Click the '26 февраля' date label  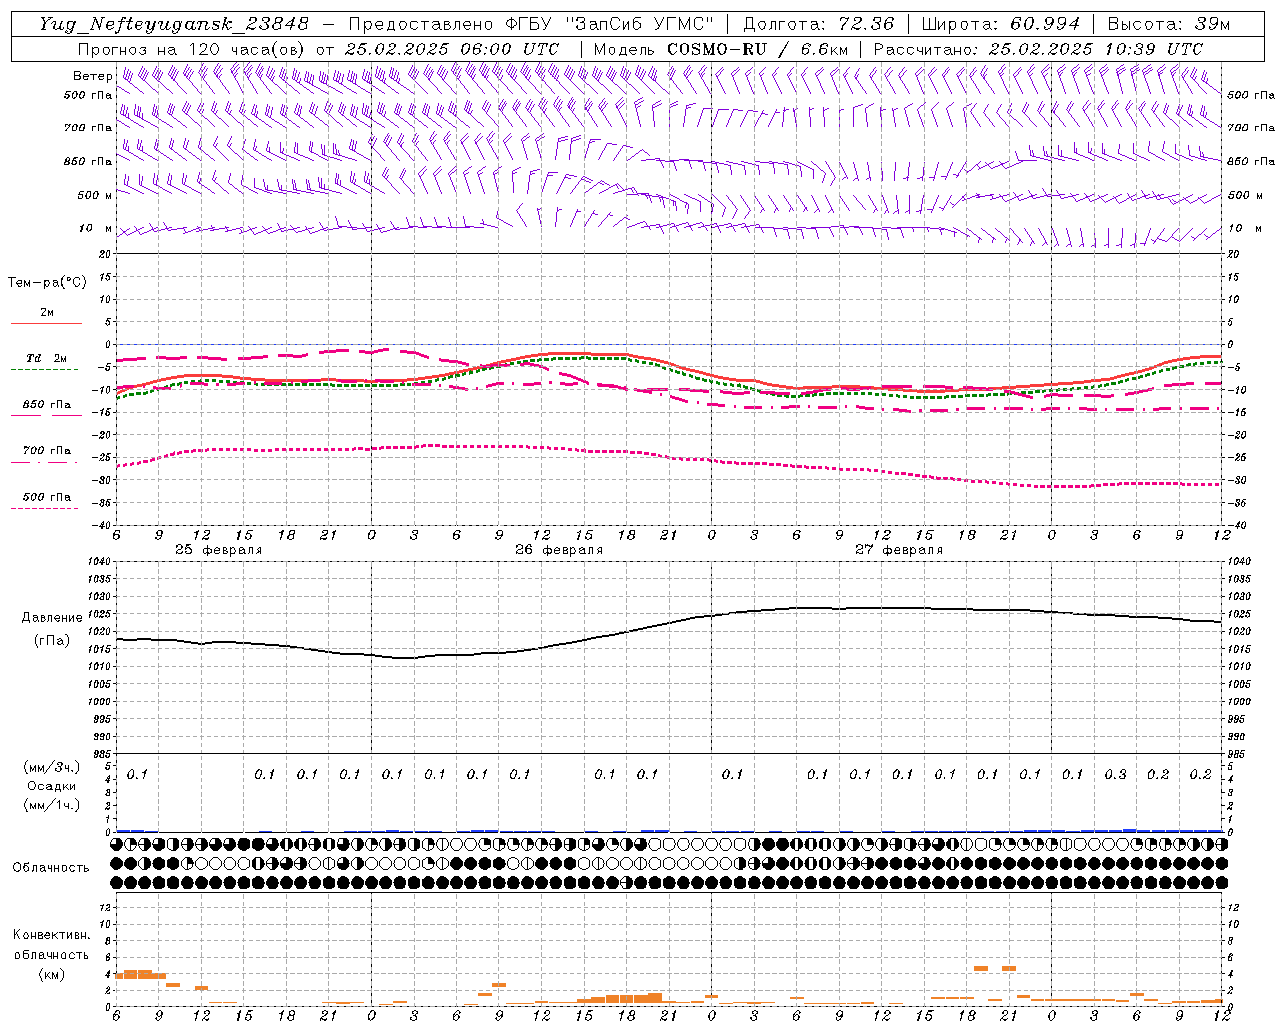click(x=559, y=550)
